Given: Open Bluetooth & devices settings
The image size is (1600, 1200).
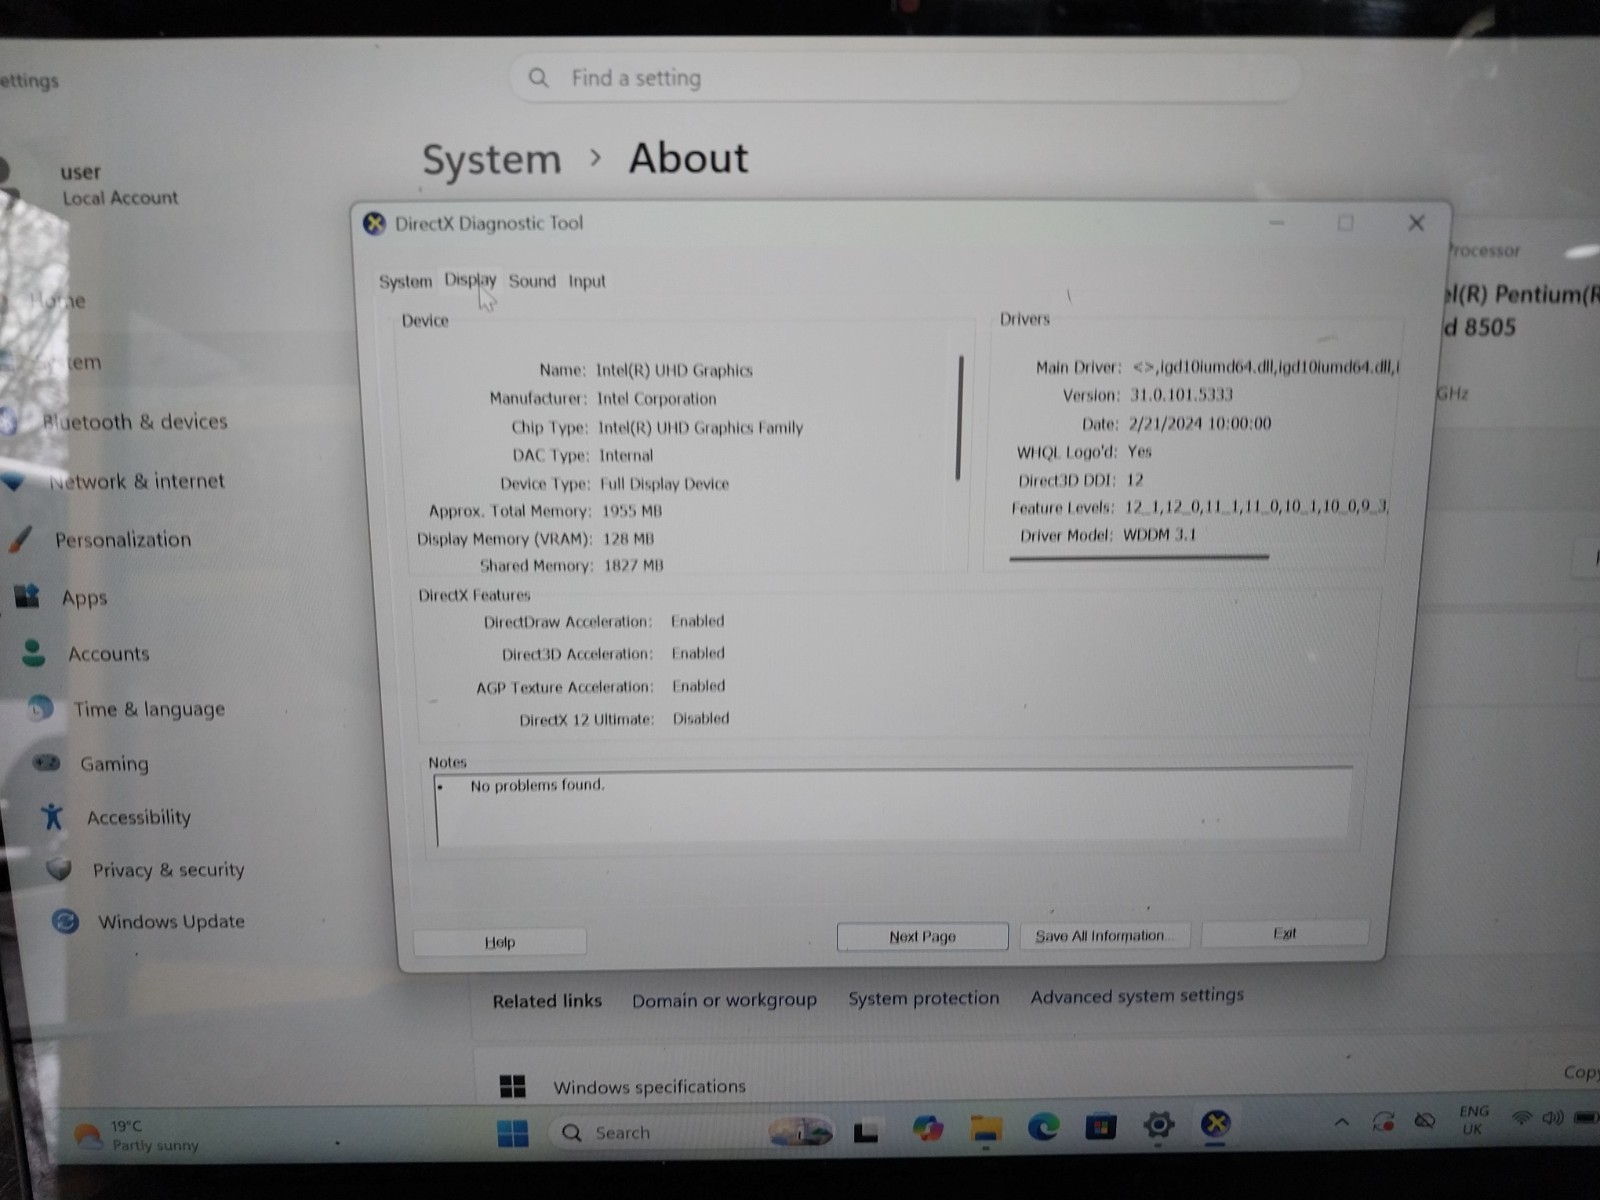Looking at the screenshot, I should 135,422.
